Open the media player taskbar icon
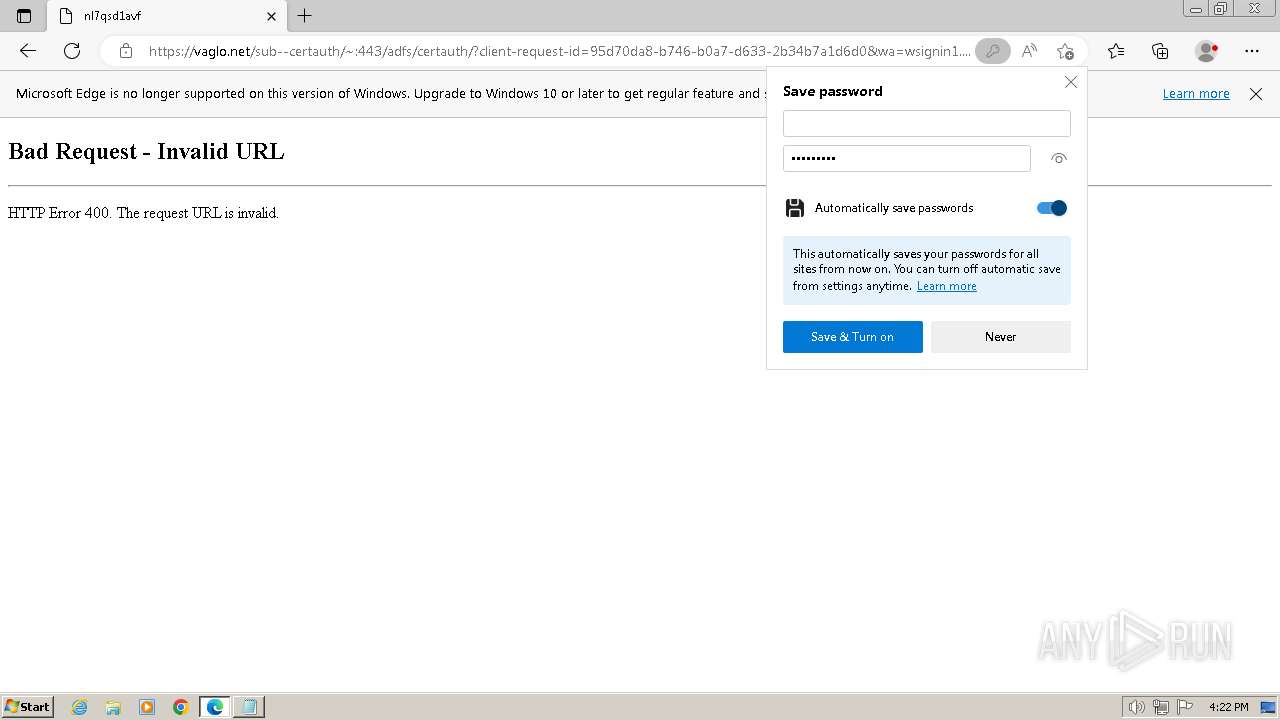 [x=147, y=707]
